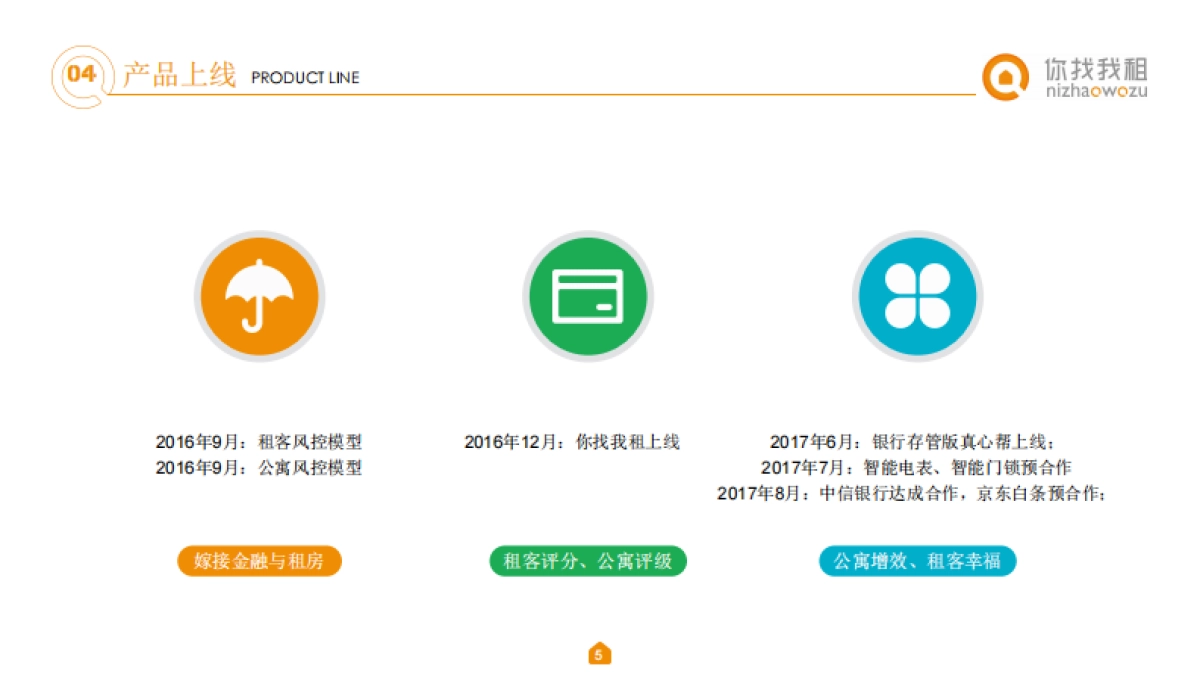Select the 2016年9月 租客风控模型 line
The image size is (1200, 675).
tap(259, 441)
